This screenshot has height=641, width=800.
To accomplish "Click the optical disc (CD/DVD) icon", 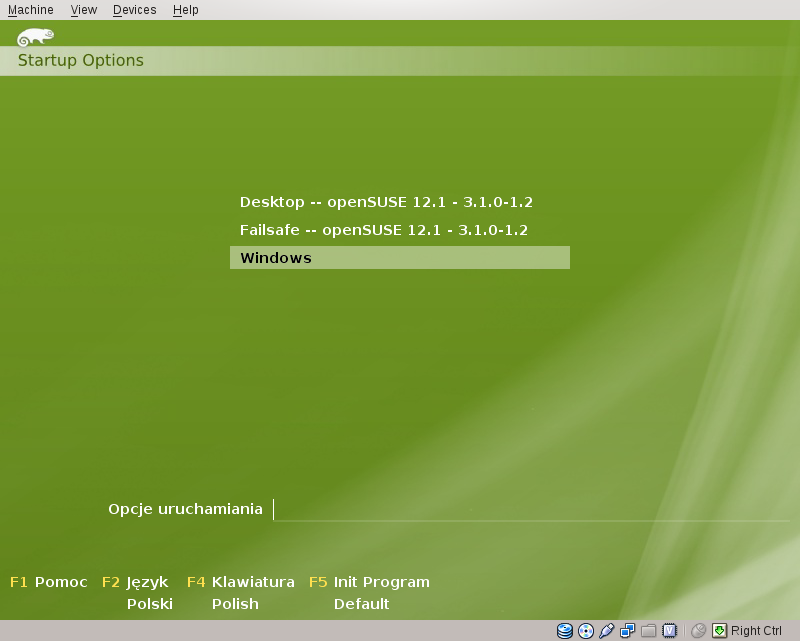I will pyautogui.click(x=586, y=631).
